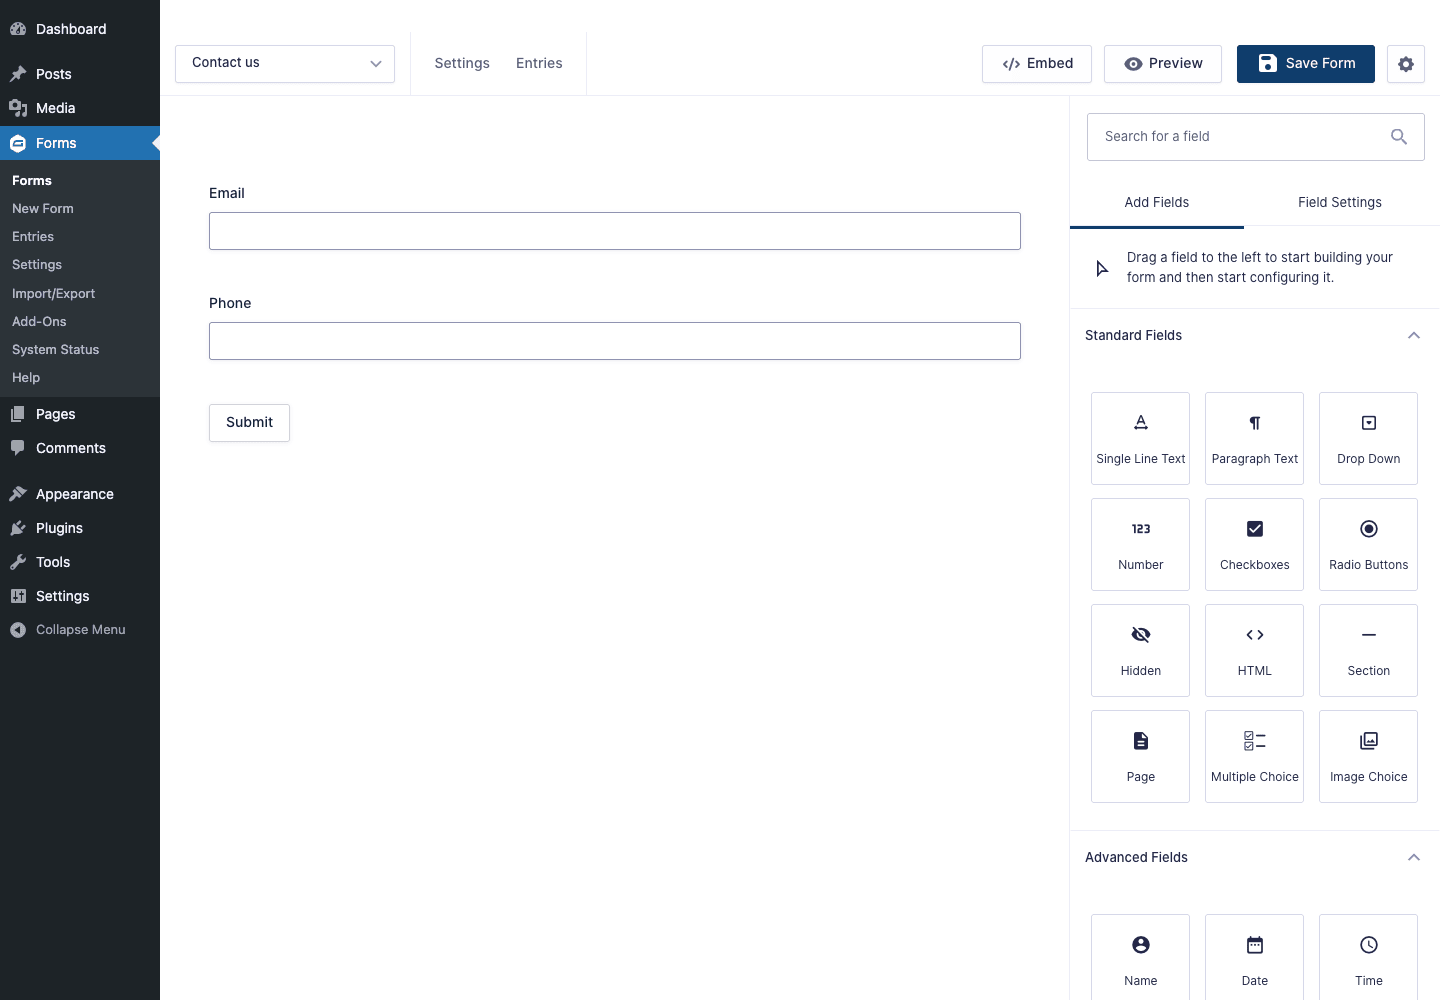Open Help in Forms submenu
Screen dimensions: 1440x1000
(x=80, y=378)
